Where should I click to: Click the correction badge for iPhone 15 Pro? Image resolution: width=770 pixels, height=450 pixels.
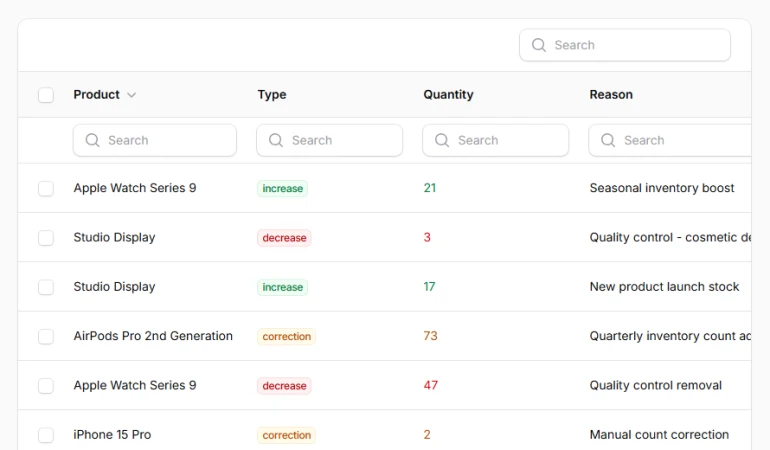pos(286,435)
